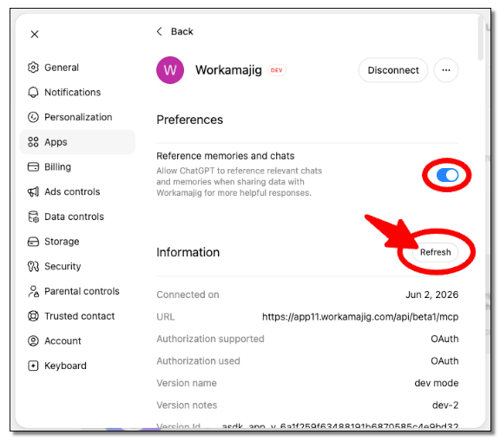Viewport: 500px width, 441px height.
Task: Click the back chevron arrow
Action: point(159,31)
